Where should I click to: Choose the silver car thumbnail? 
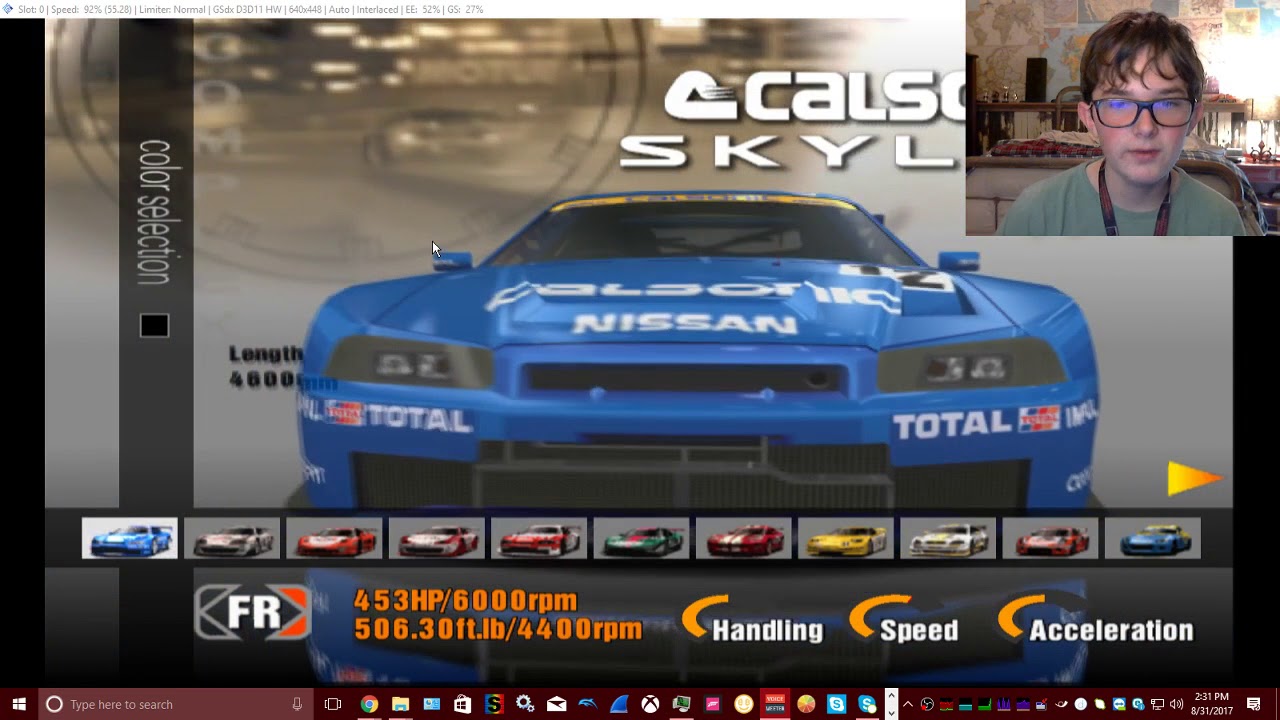[231, 539]
